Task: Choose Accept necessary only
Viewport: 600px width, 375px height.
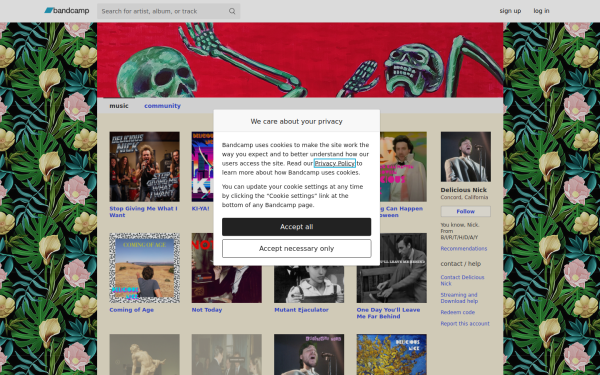Action: [297, 248]
